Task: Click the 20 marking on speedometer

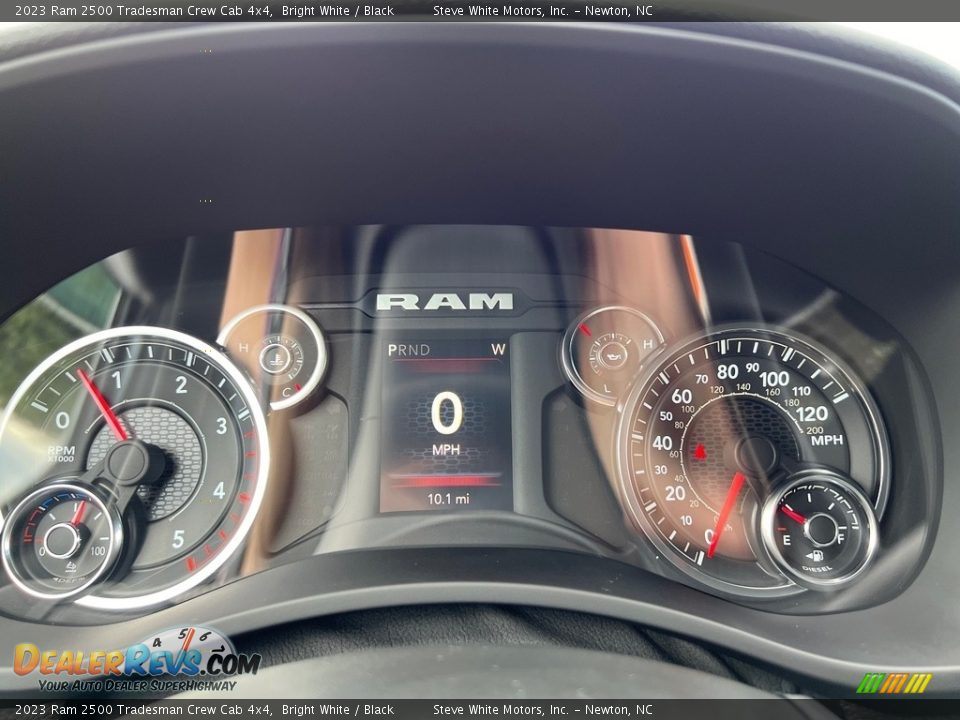Action: [x=675, y=493]
